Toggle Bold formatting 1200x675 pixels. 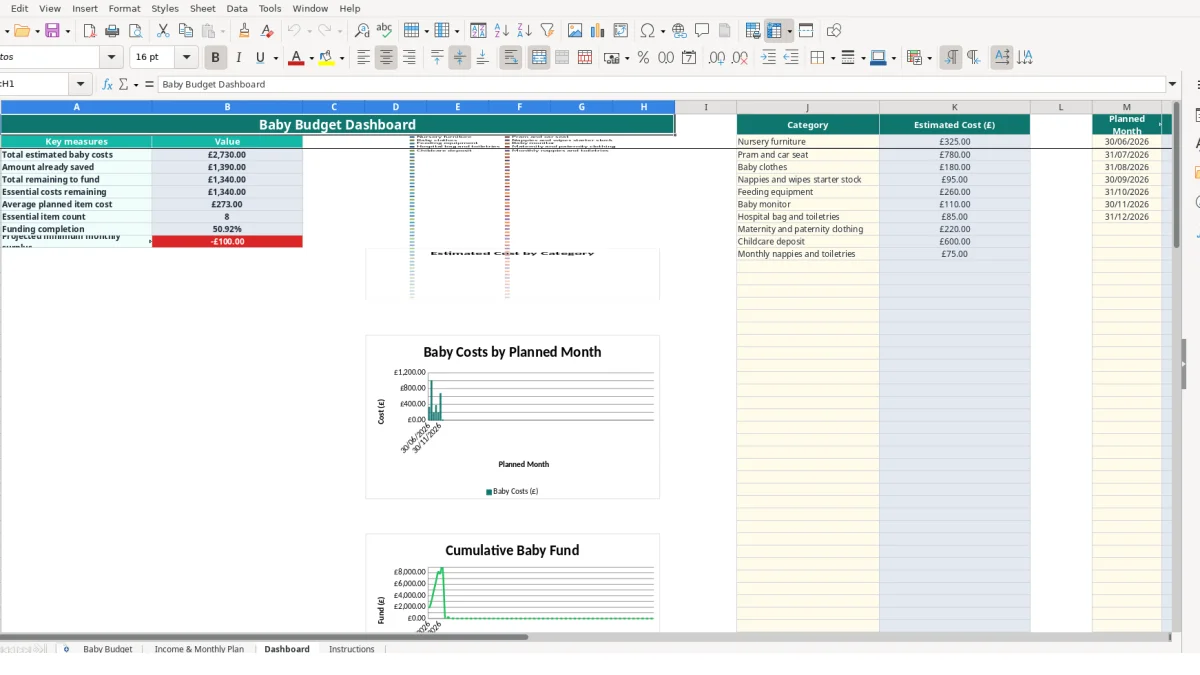(x=215, y=58)
